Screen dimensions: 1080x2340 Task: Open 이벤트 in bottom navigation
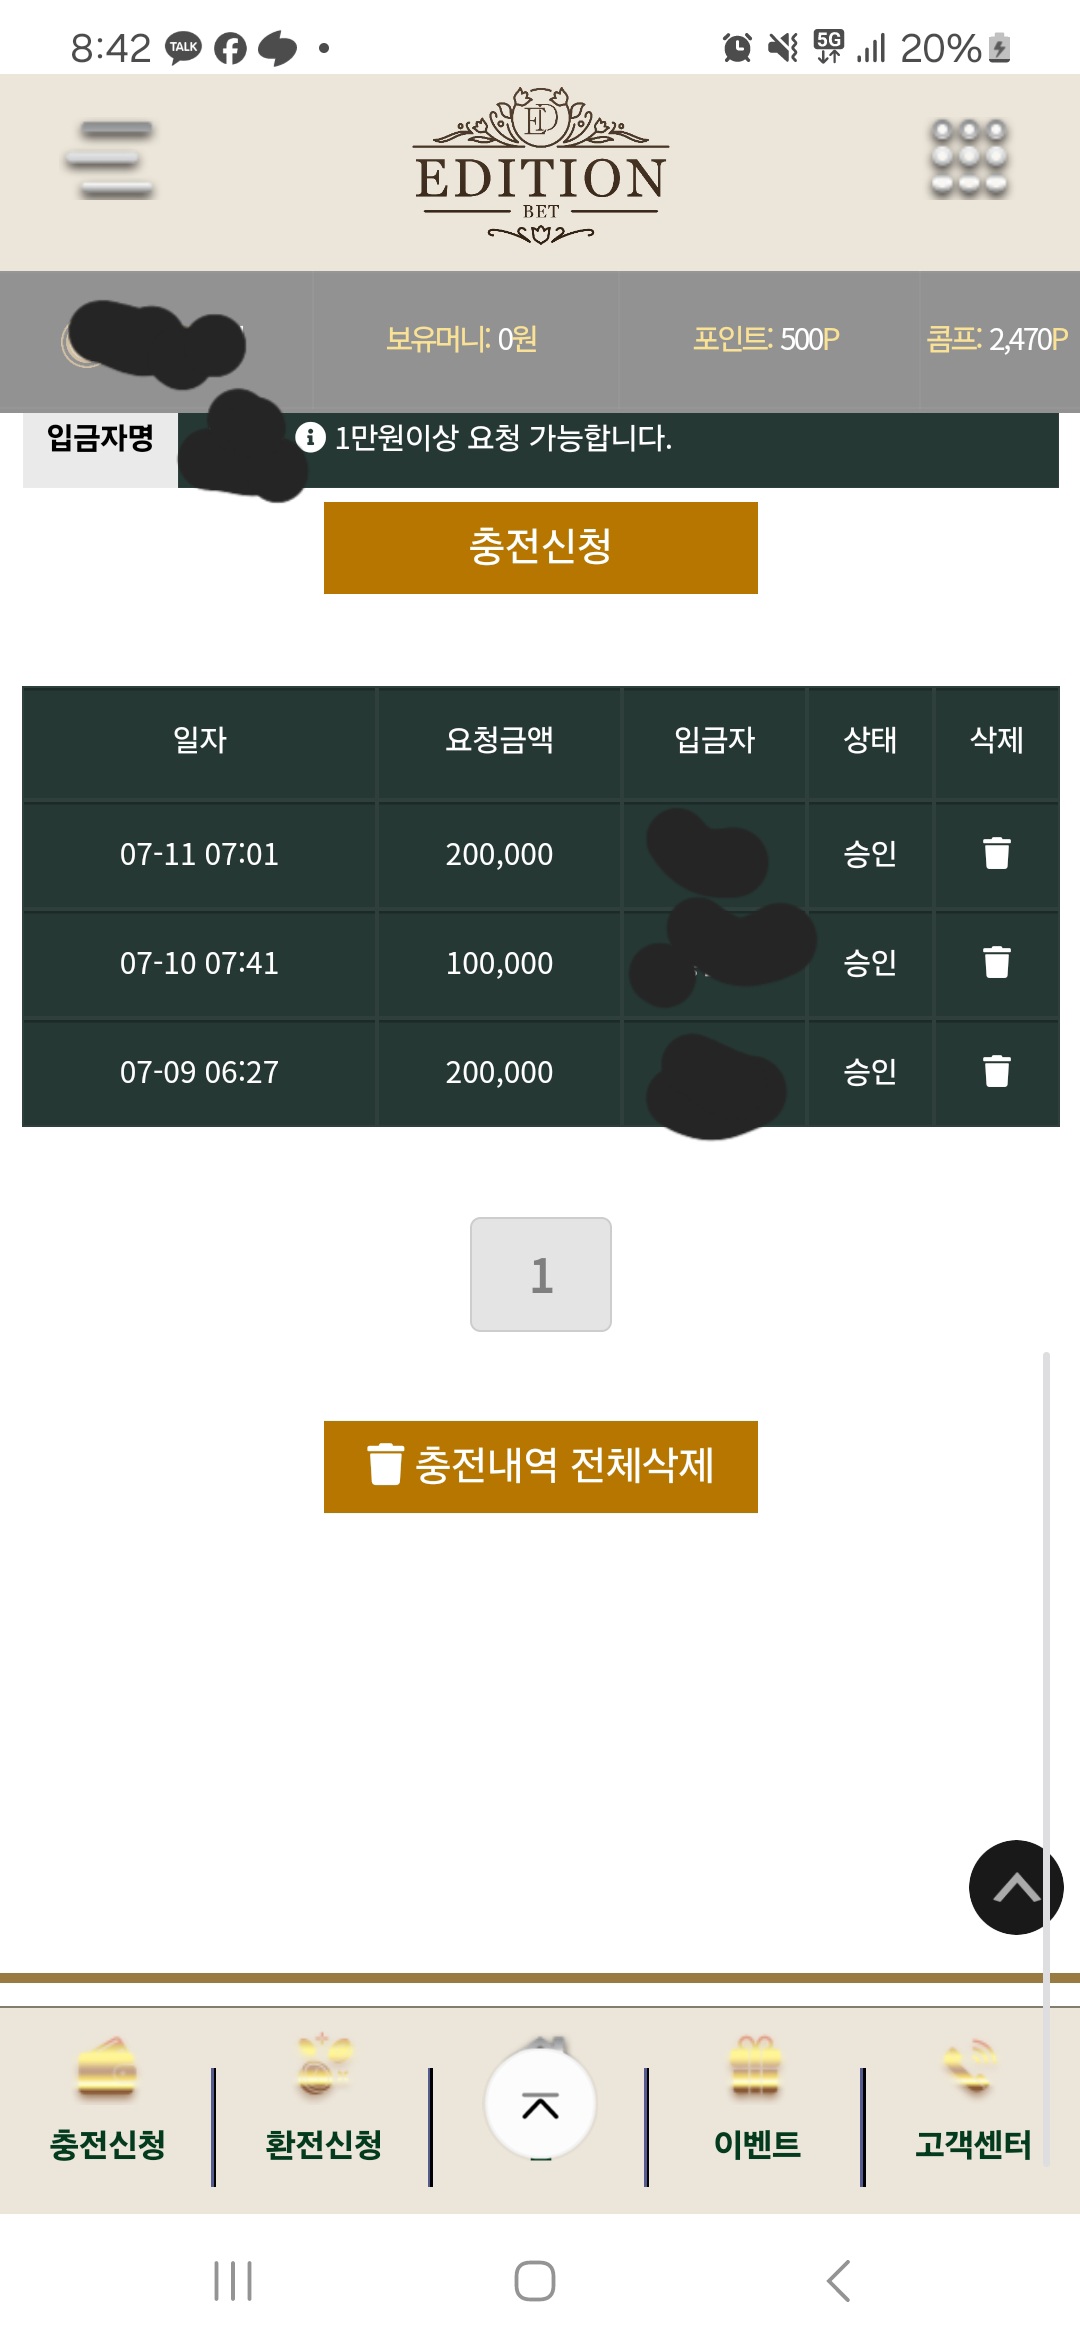[757, 2102]
